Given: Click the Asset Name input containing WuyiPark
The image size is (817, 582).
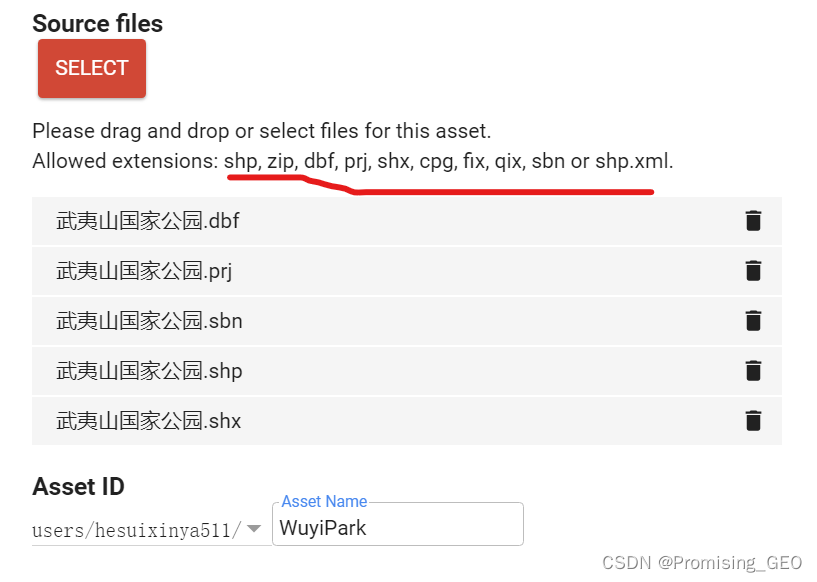Looking at the screenshot, I should coord(398,524).
